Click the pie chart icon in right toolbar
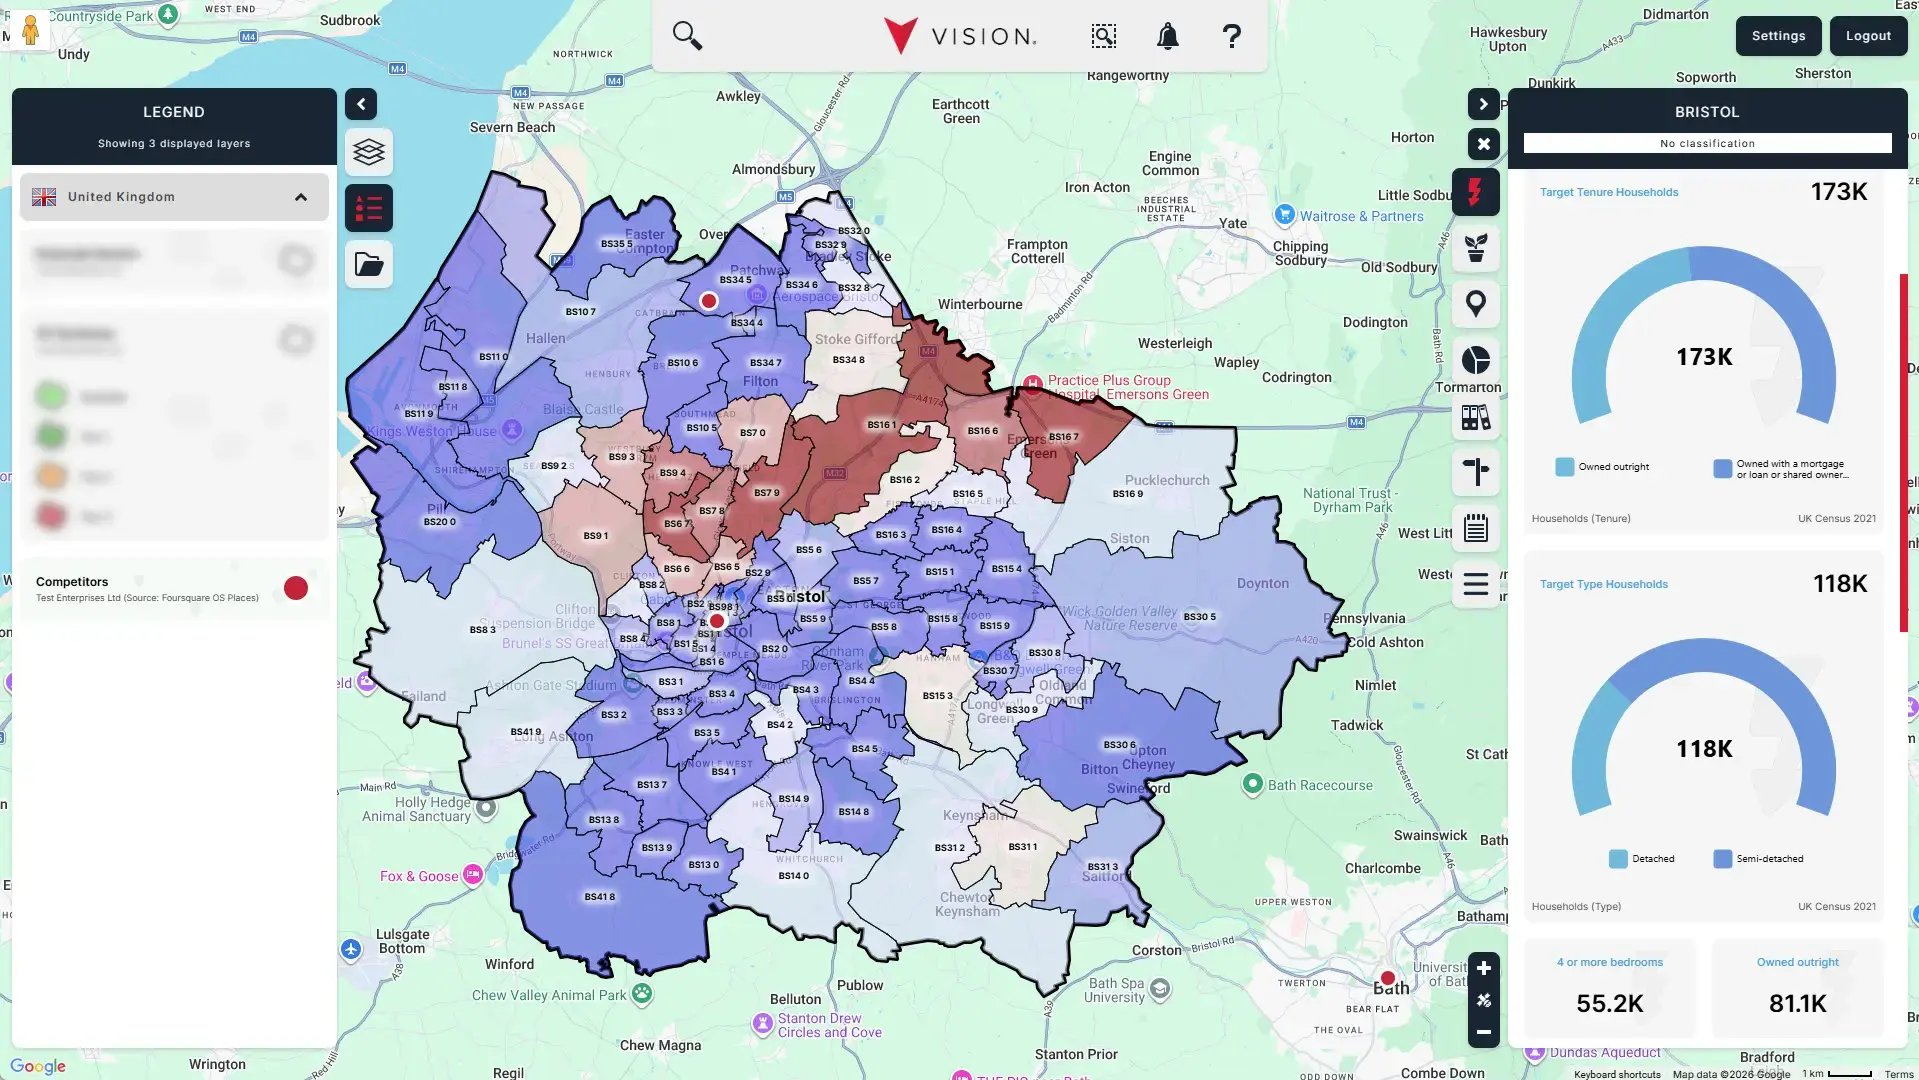The image size is (1919, 1080). [x=1477, y=360]
